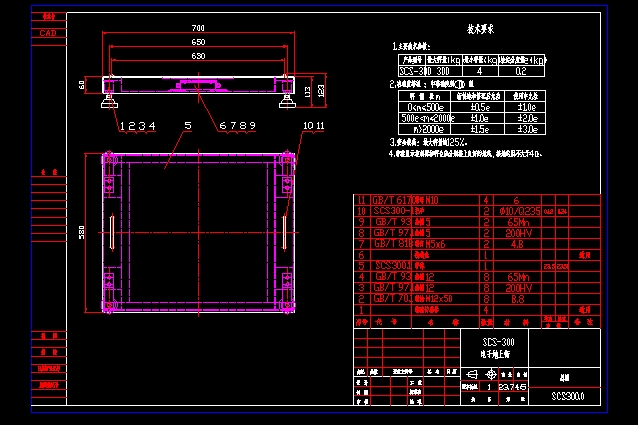Viewport: 638px width, 425px height.
Task: Click the 0<m≤500e range cell
Action: 425,107
